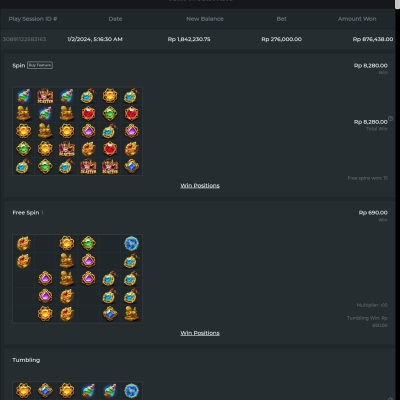The height and width of the screenshot is (400, 400).
Task: Click the blue diamond gem in Tumbling grid
Action: (x=45, y=391)
